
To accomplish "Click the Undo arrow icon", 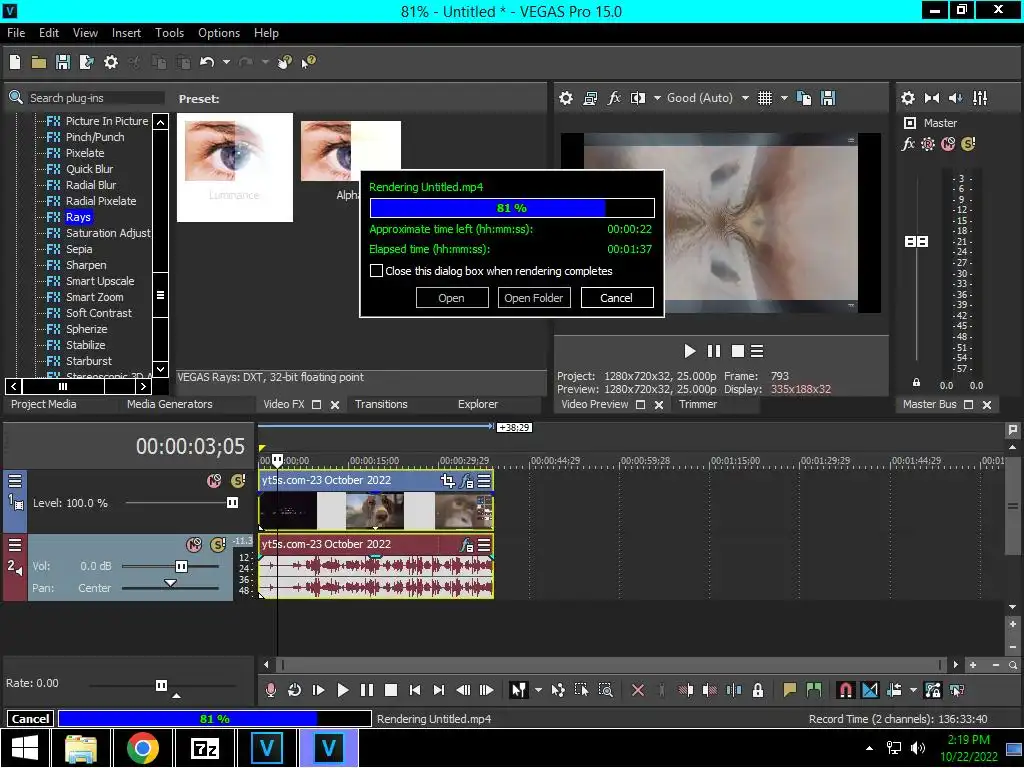I will point(207,62).
